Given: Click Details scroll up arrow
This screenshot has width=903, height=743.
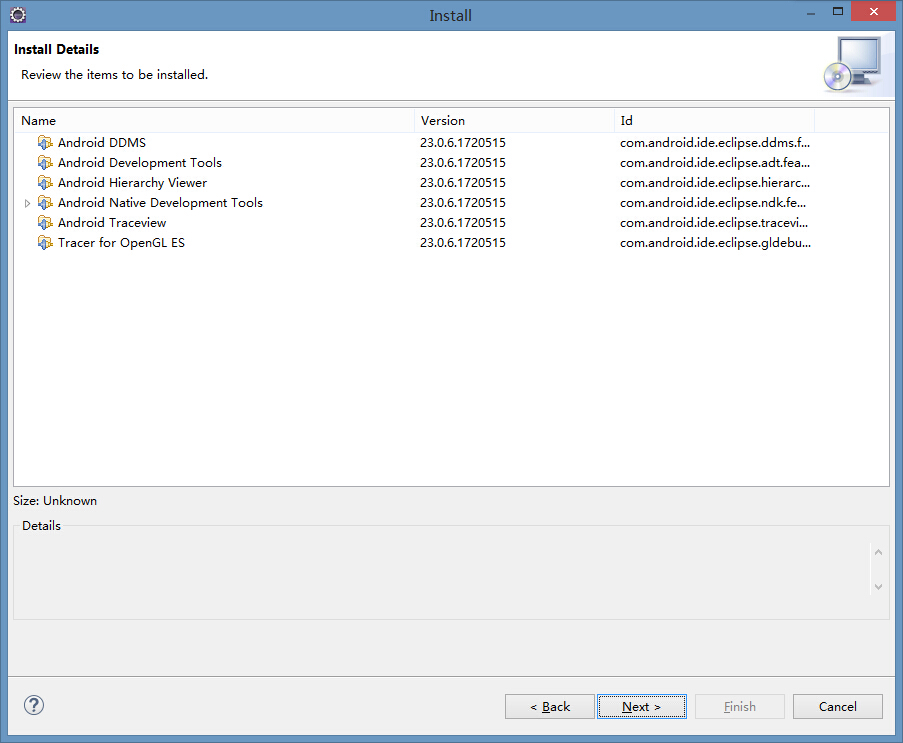Looking at the screenshot, I should tap(878, 552).
